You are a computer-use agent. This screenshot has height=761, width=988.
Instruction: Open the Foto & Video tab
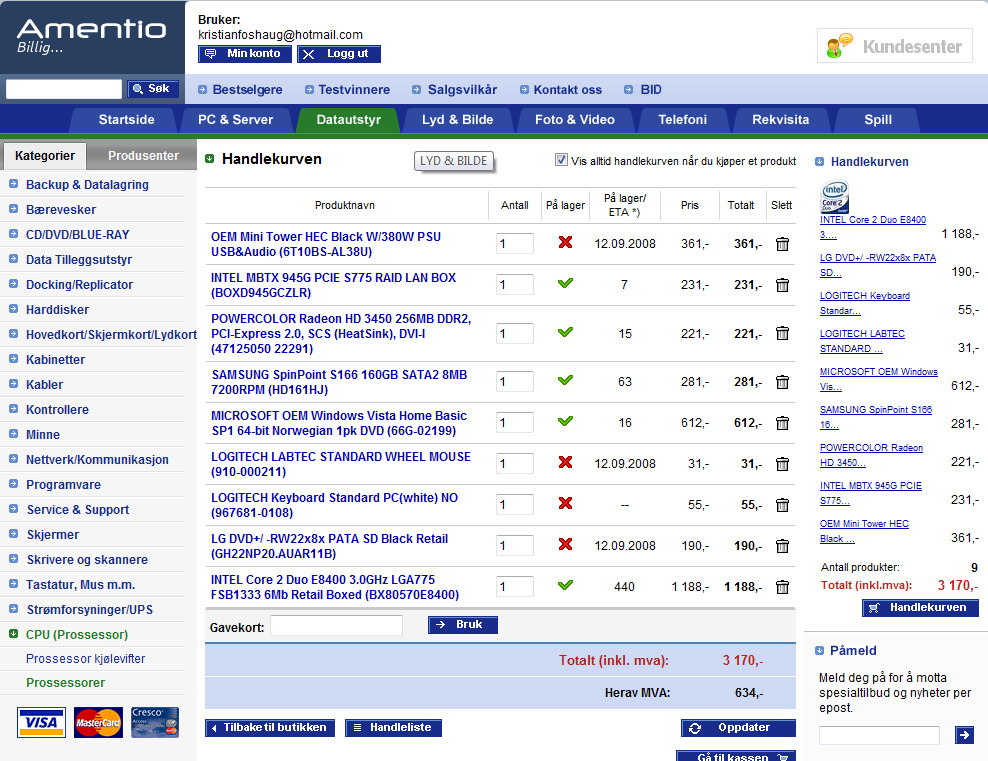coord(575,120)
